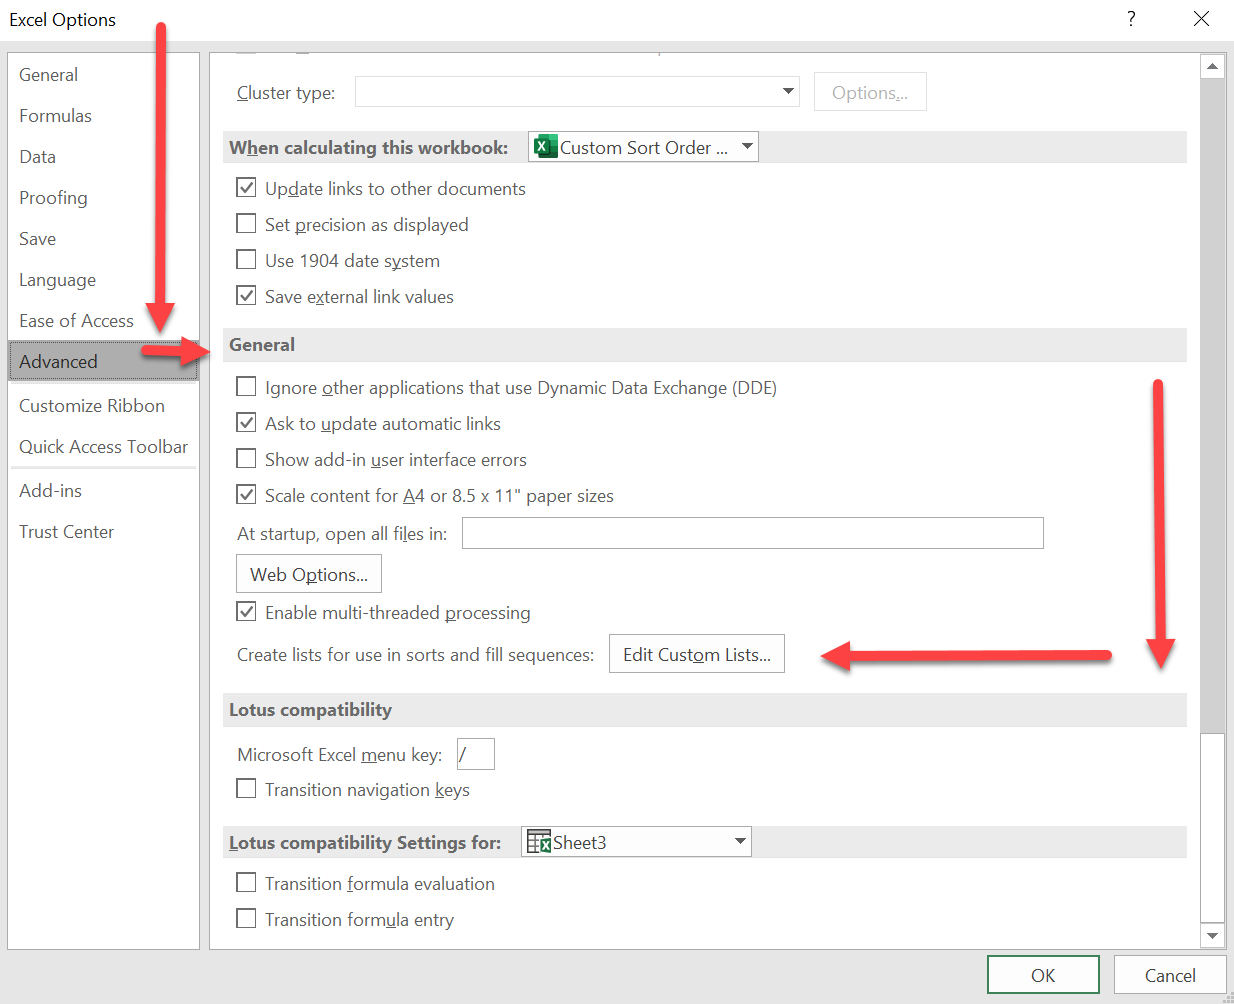Select the Proofing category
This screenshot has height=1004, width=1234.
click(53, 197)
